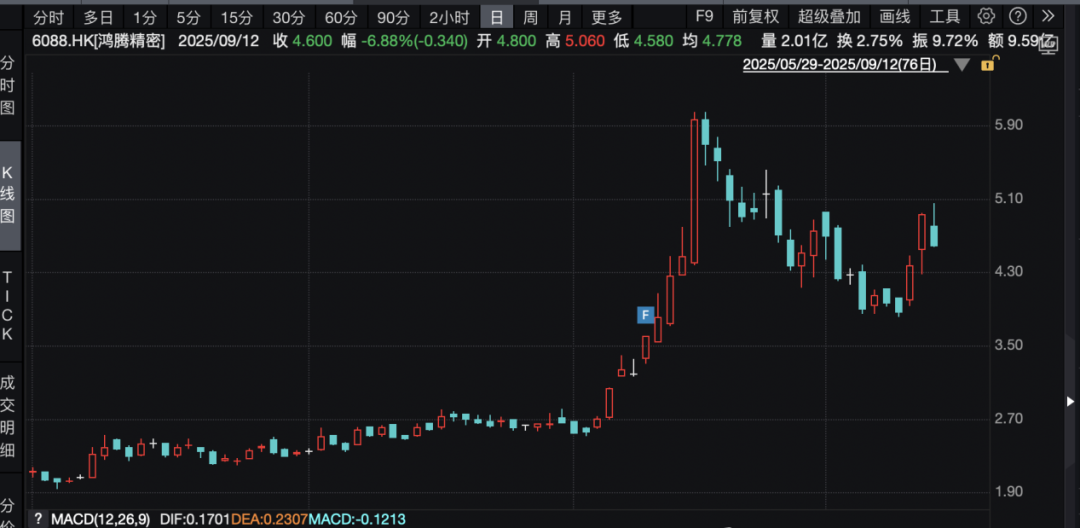The width and height of the screenshot is (1080, 528).
Task: Select the 5分 period
Action: click(187, 17)
